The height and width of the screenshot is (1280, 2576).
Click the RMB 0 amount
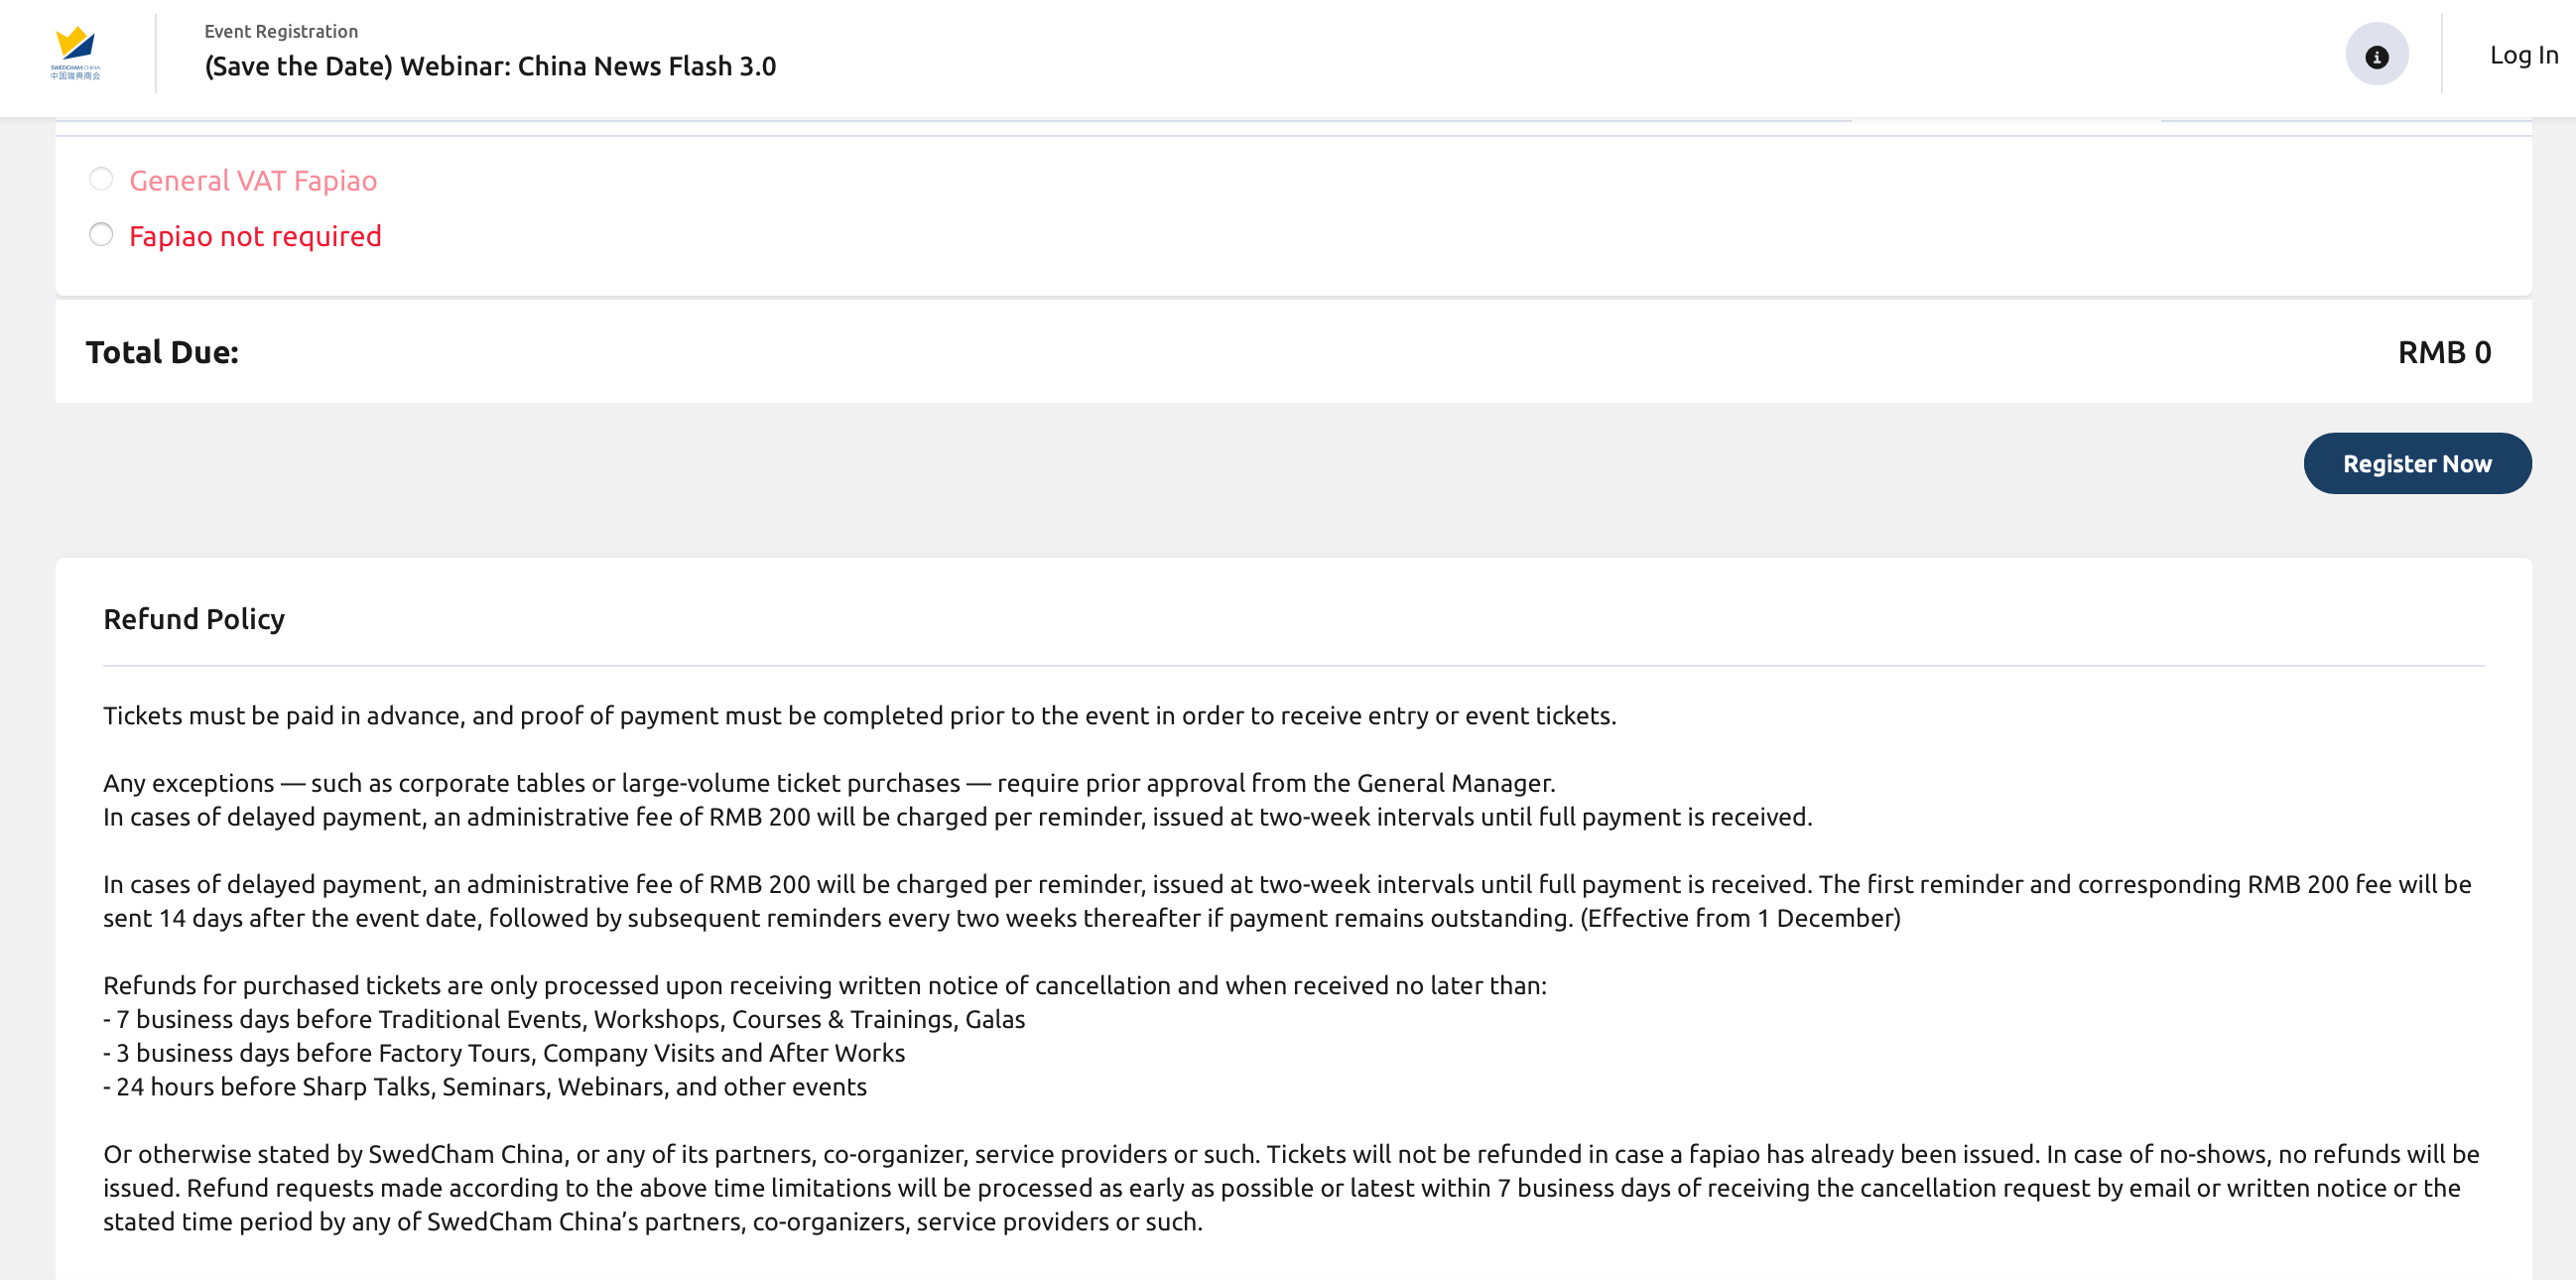pos(2444,352)
